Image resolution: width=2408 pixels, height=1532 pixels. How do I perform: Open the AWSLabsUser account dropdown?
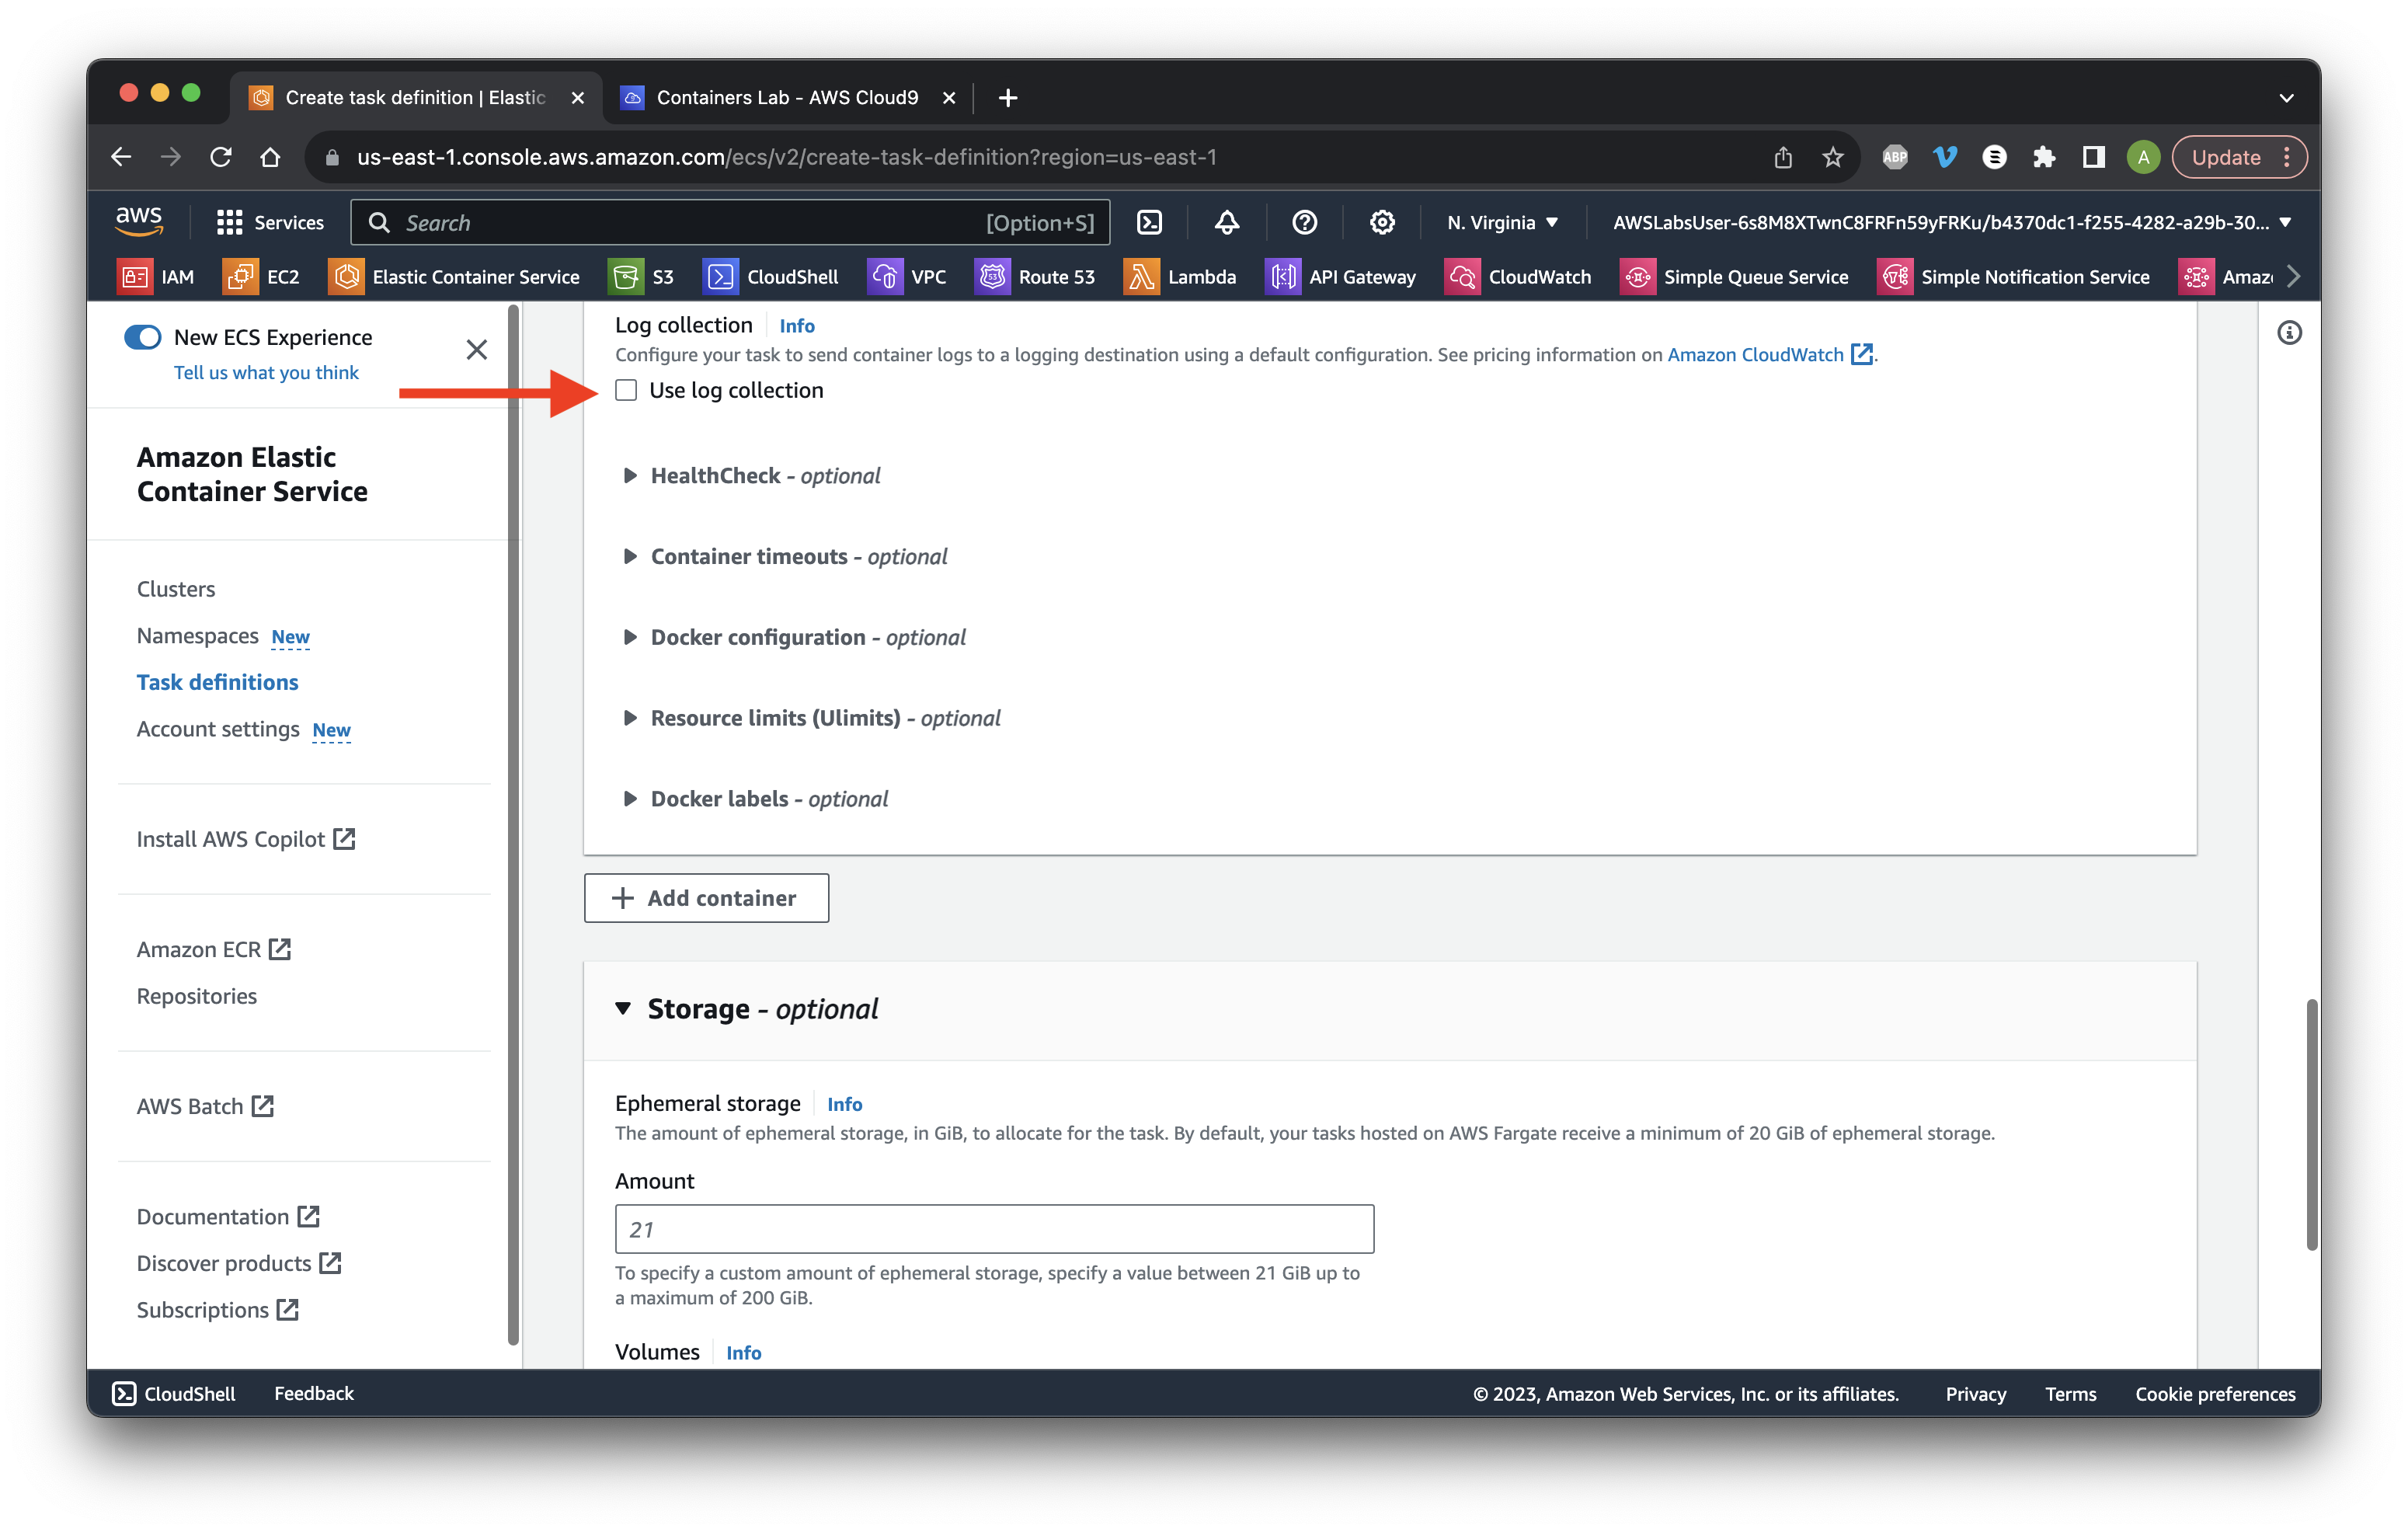1951,222
